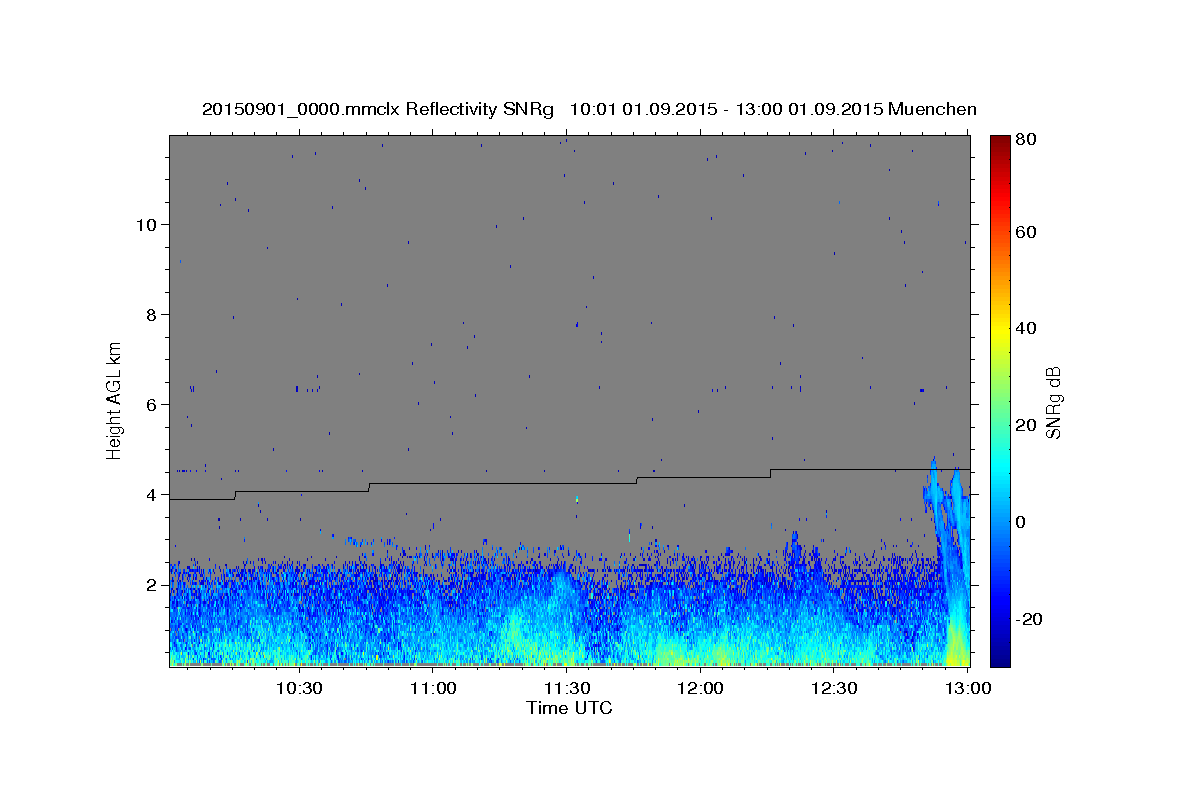Click the height axis label 6
The height and width of the screenshot is (800, 1200).
coord(151,404)
